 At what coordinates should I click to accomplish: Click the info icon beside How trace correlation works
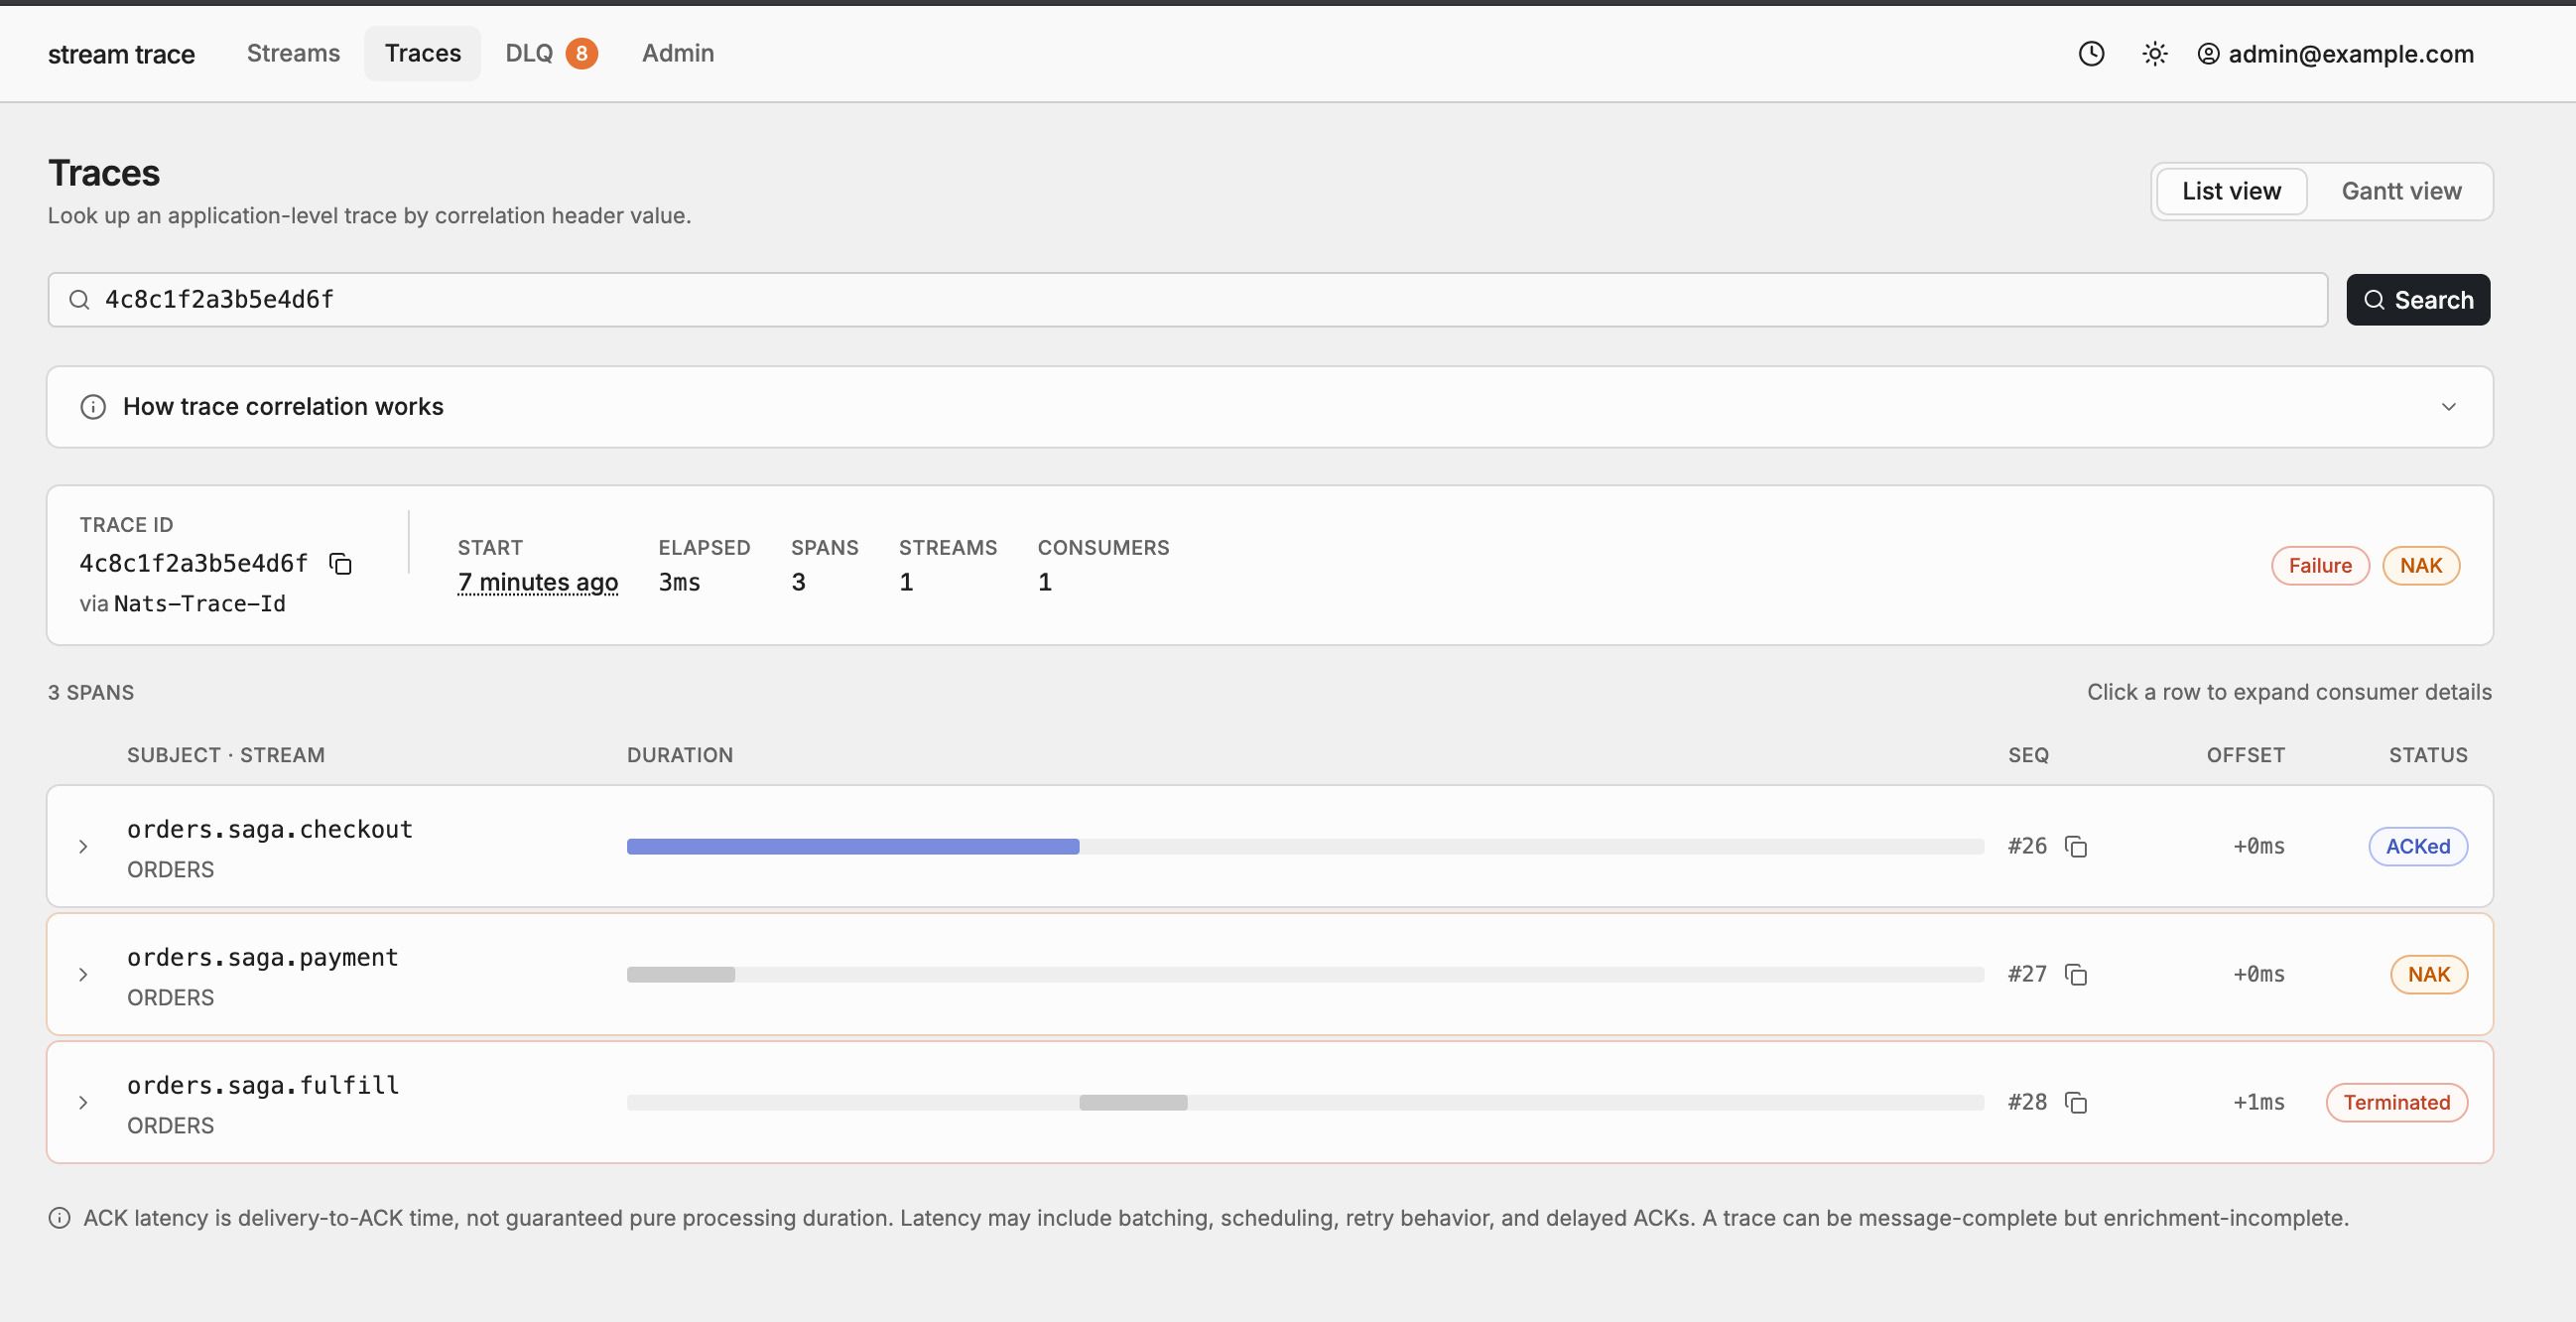[93, 407]
